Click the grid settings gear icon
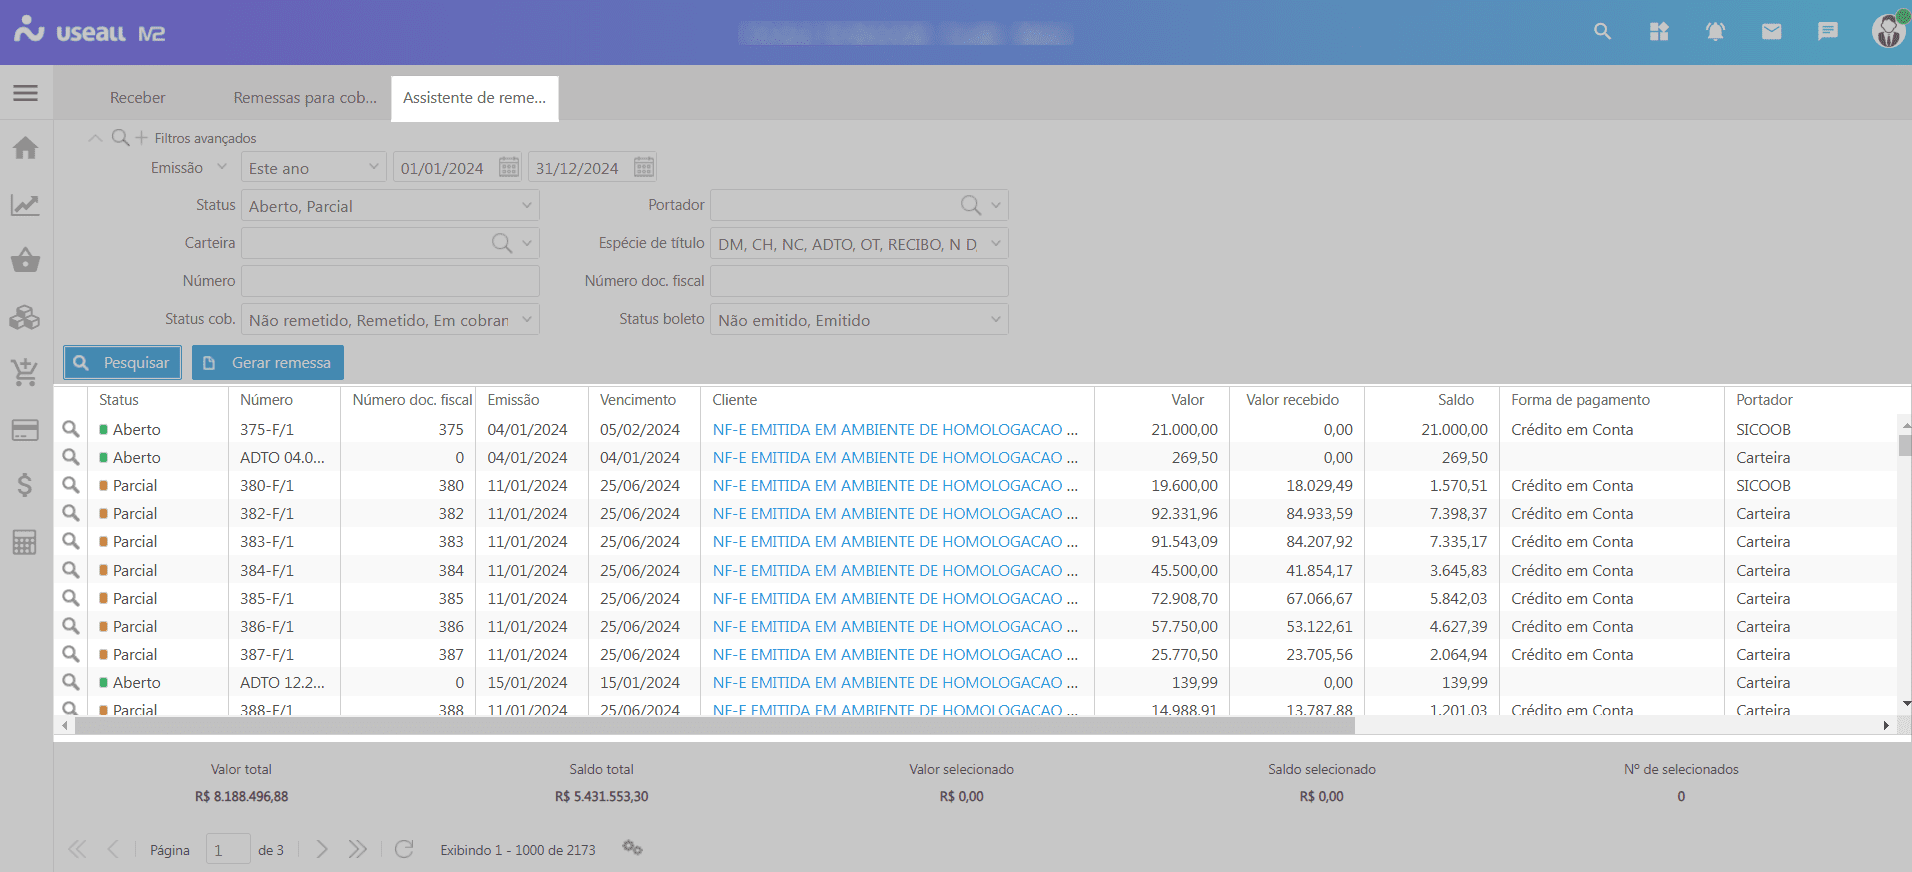The height and width of the screenshot is (872, 1912). click(632, 848)
